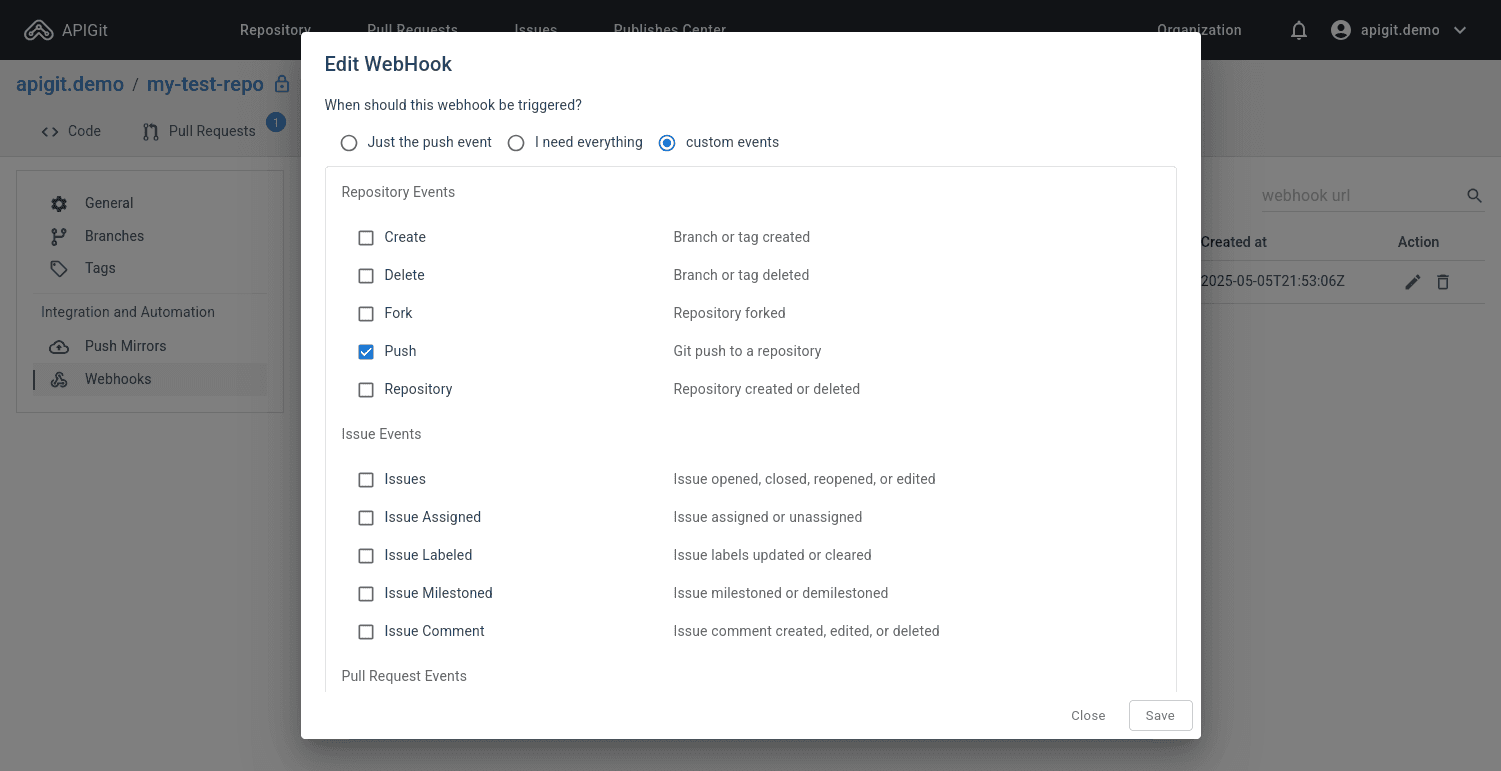Image resolution: width=1501 pixels, height=771 pixels.
Task: Click the Git push to a repository description
Action: (747, 351)
